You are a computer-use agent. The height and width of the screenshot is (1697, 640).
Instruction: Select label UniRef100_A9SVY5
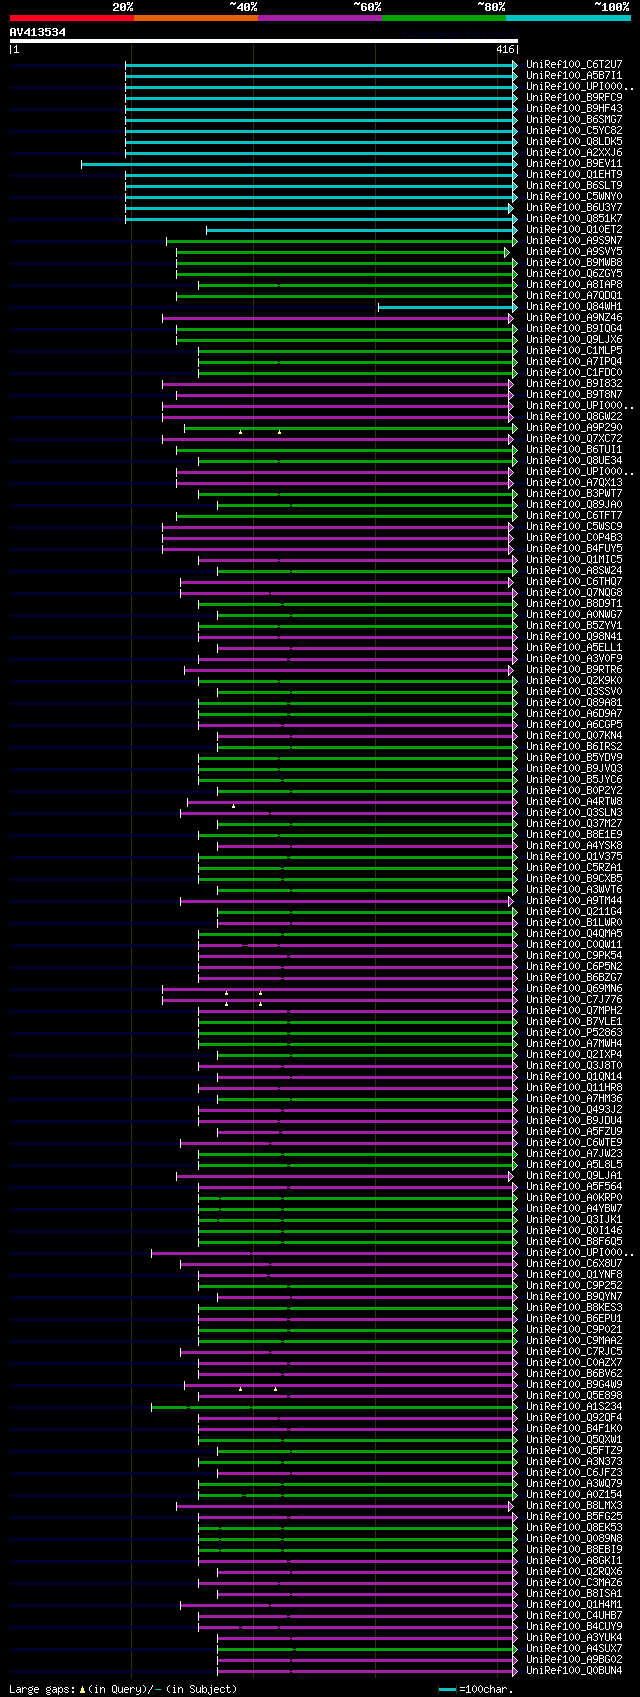point(574,251)
